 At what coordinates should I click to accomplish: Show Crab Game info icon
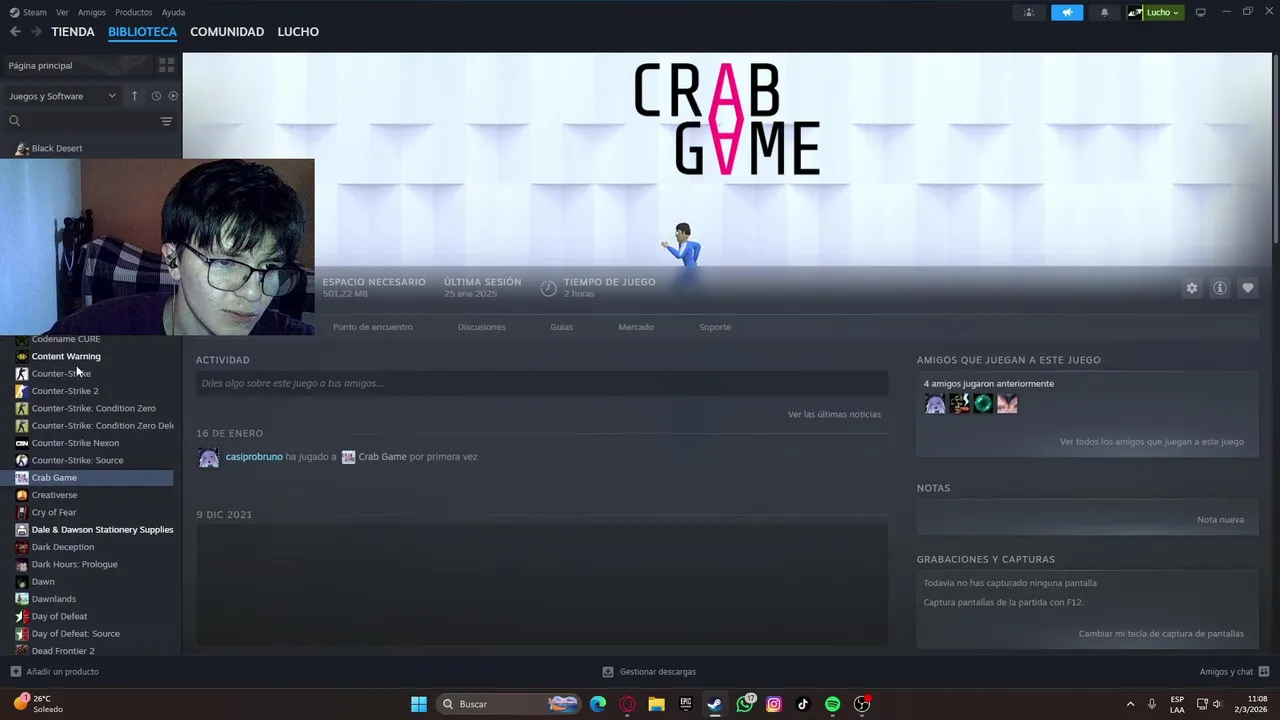[1219, 288]
